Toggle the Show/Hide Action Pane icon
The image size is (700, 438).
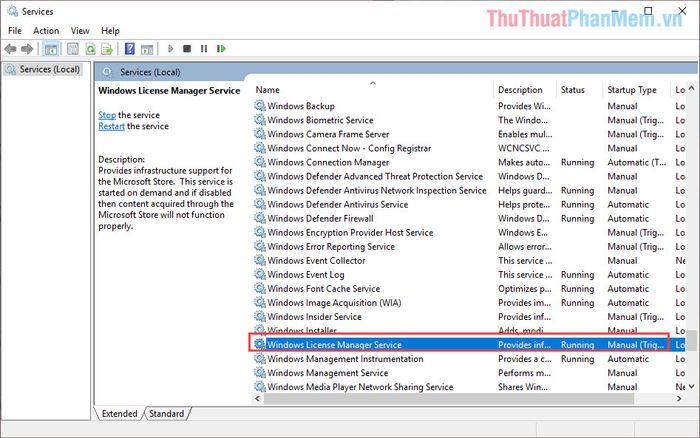point(147,49)
